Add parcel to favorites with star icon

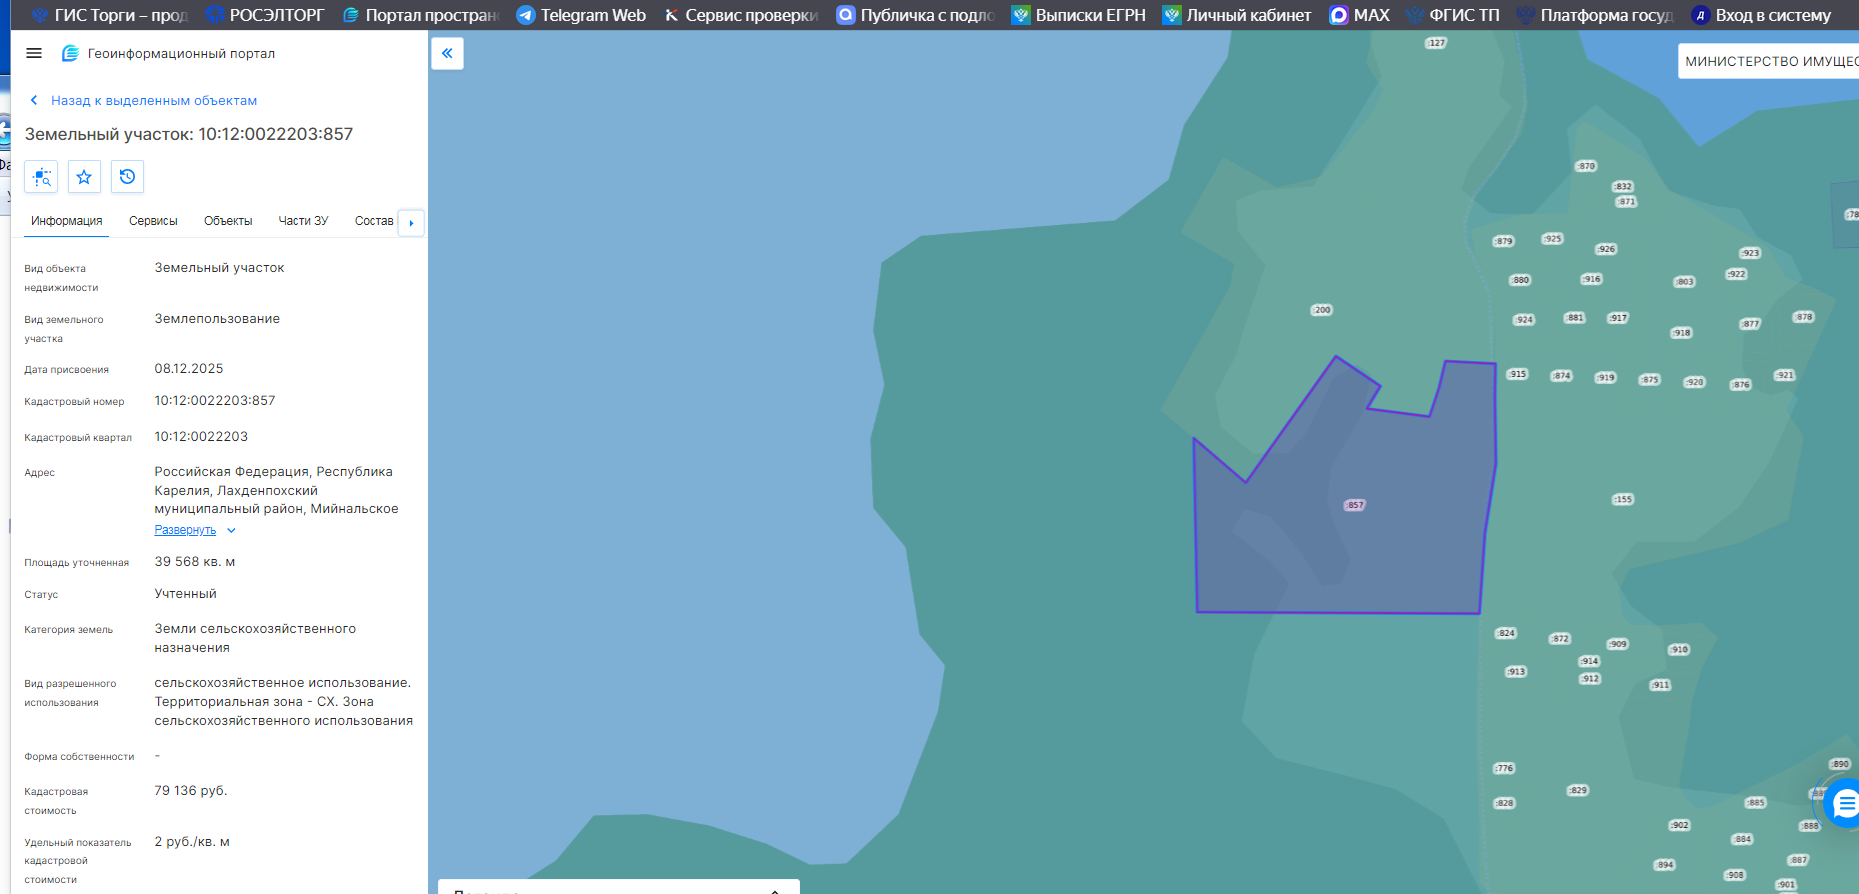(x=84, y=177)
